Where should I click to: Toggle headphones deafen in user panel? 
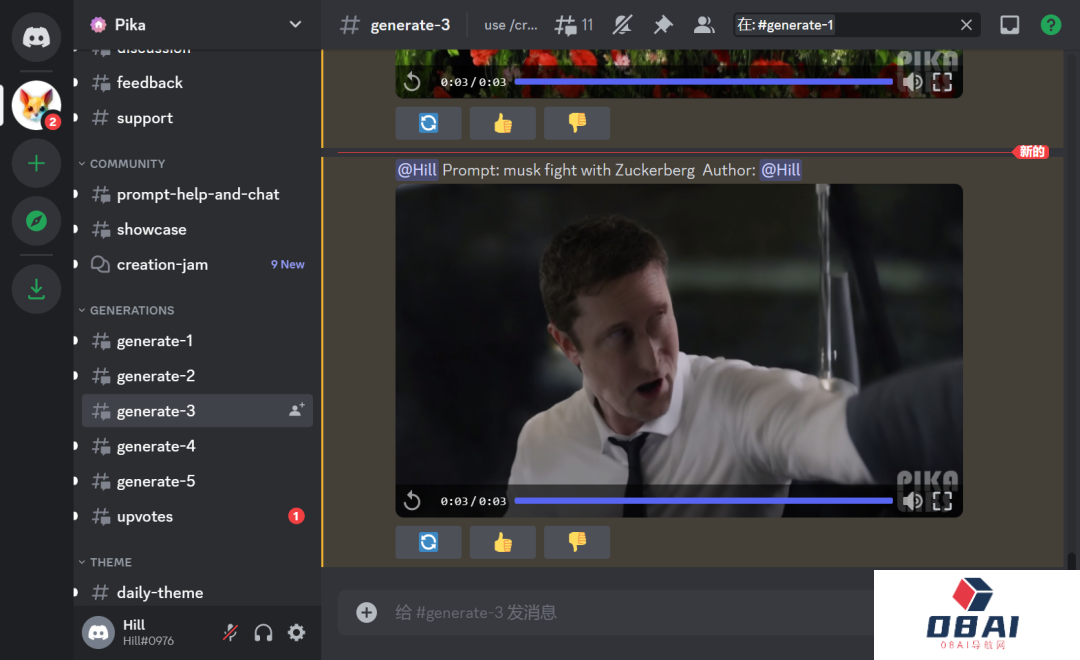[x=264, y=632]
